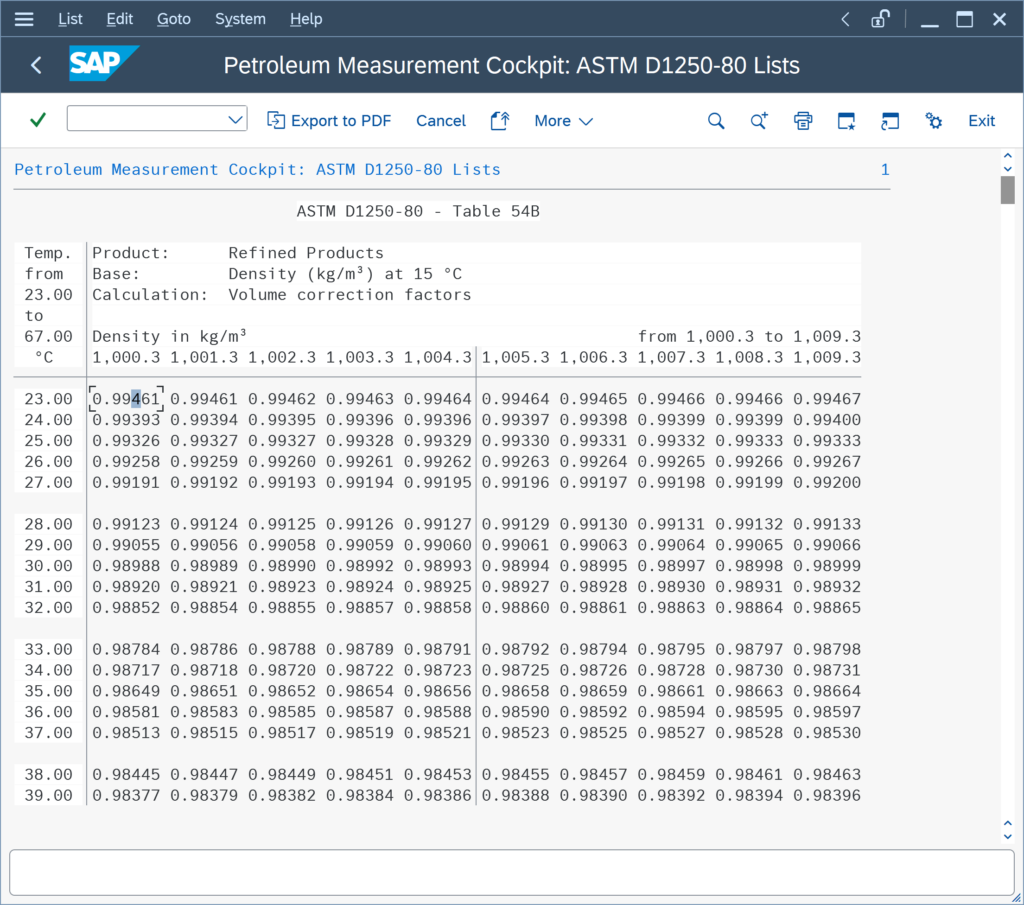Screen dimensions: 1024x905
Task: Click value 0.98994 in the 30.00 row
Action: [x=515, y=566]
